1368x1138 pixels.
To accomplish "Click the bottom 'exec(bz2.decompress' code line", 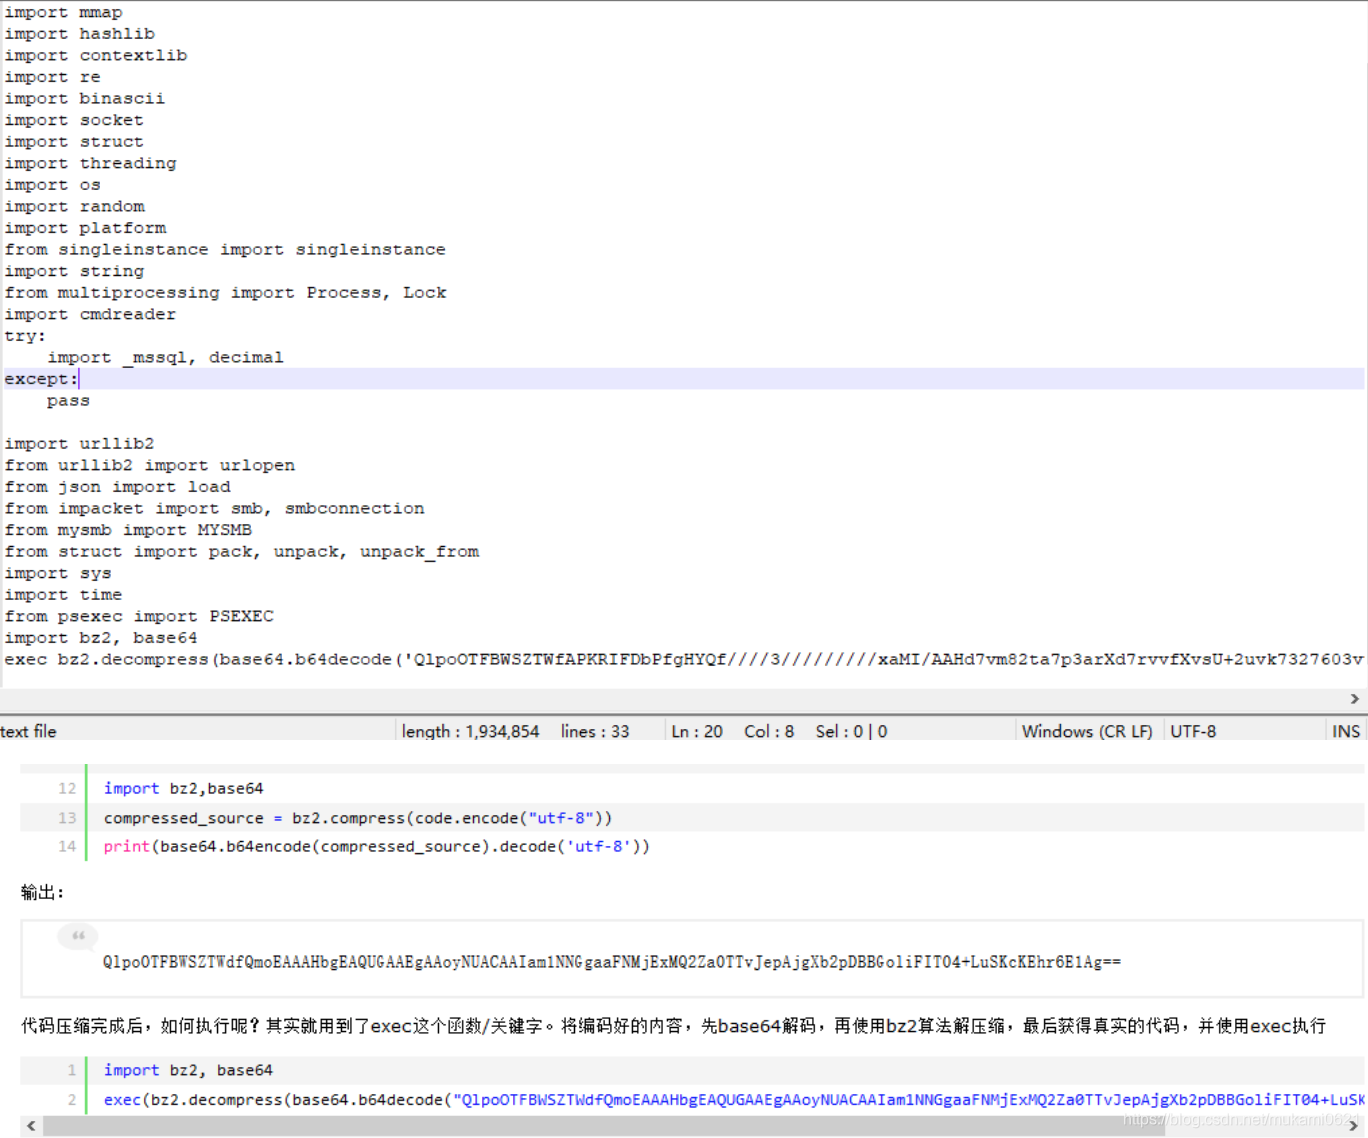I will point(734,1100).
